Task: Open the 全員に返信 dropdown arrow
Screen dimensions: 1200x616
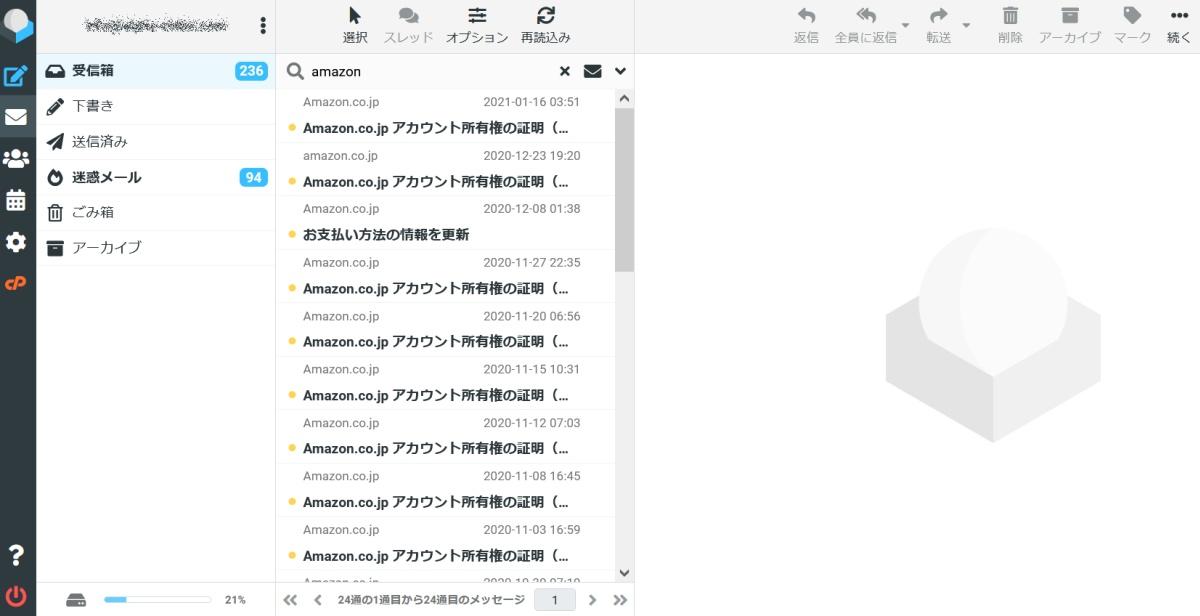Action: [x=906, y=26]
